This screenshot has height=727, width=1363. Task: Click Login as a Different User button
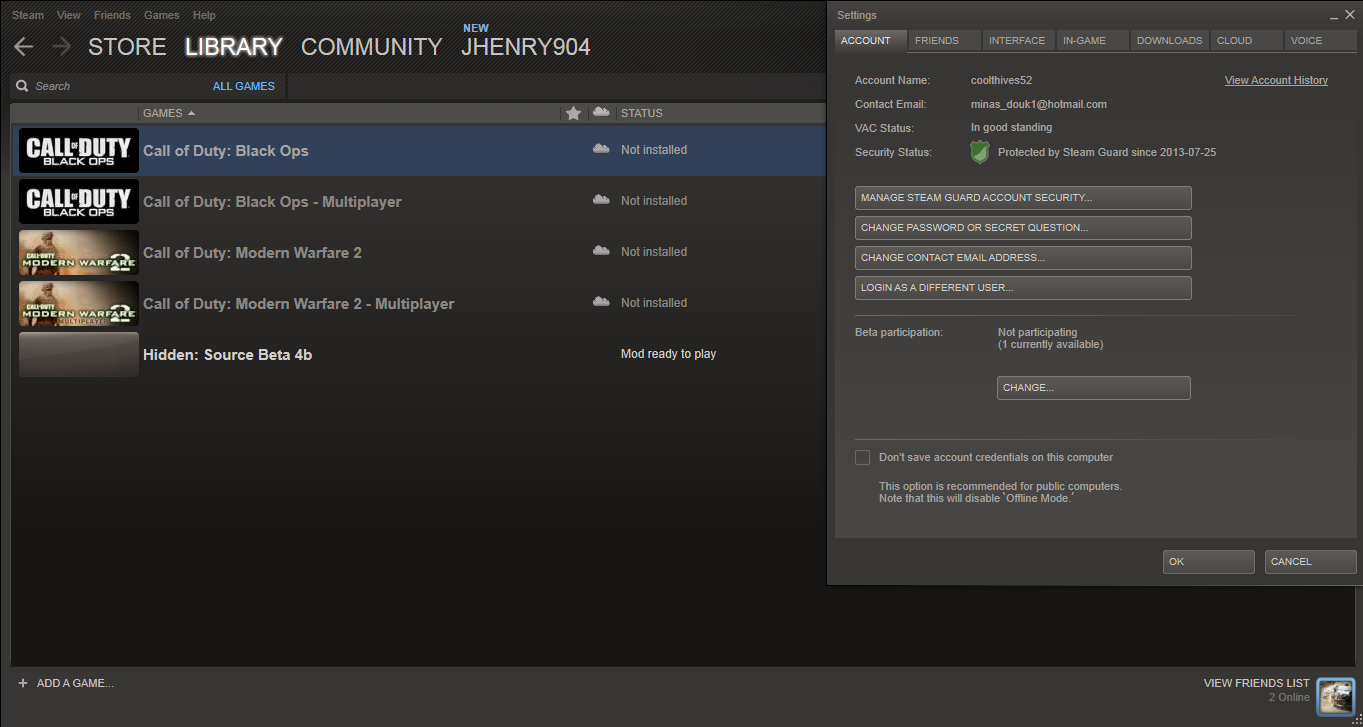pyautogui.click(x=1023, y=288)
